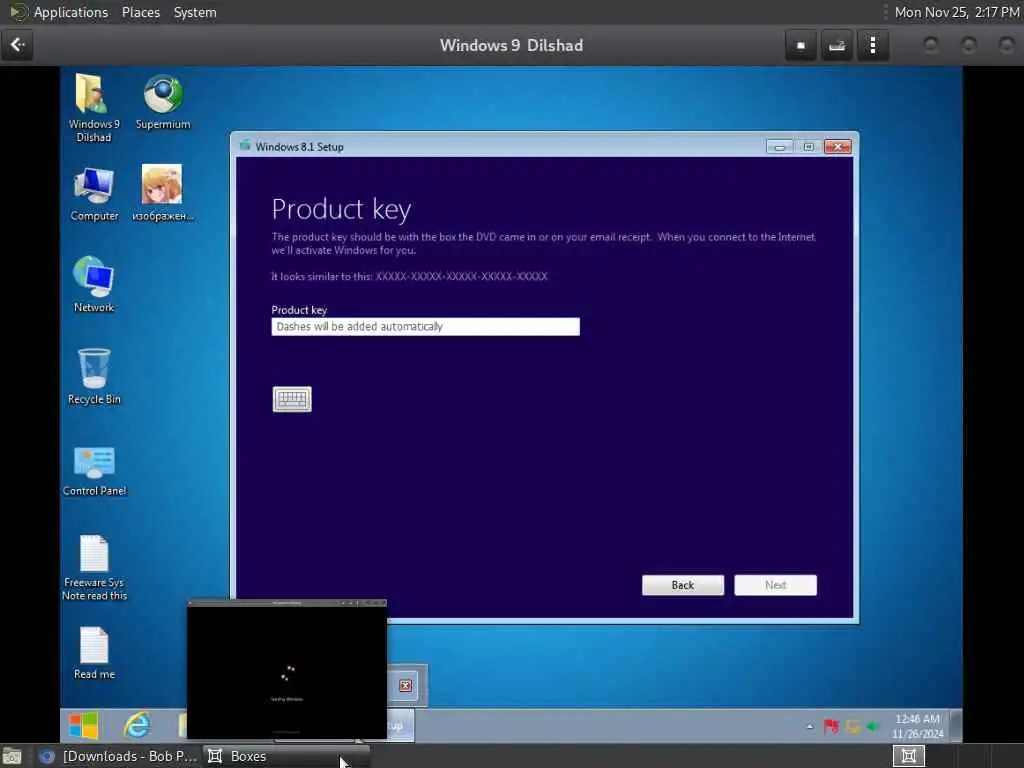
Task: Open the System menu
Action: coord(195,12)
